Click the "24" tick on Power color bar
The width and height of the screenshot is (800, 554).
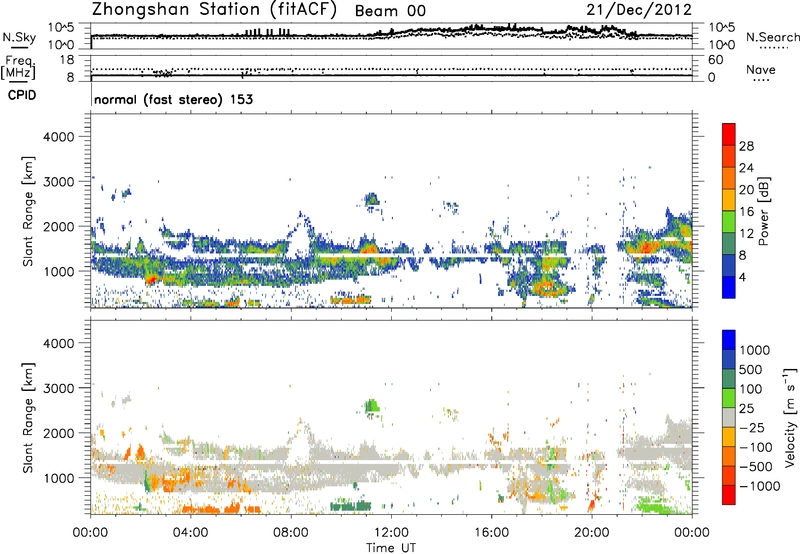[746, 168]
